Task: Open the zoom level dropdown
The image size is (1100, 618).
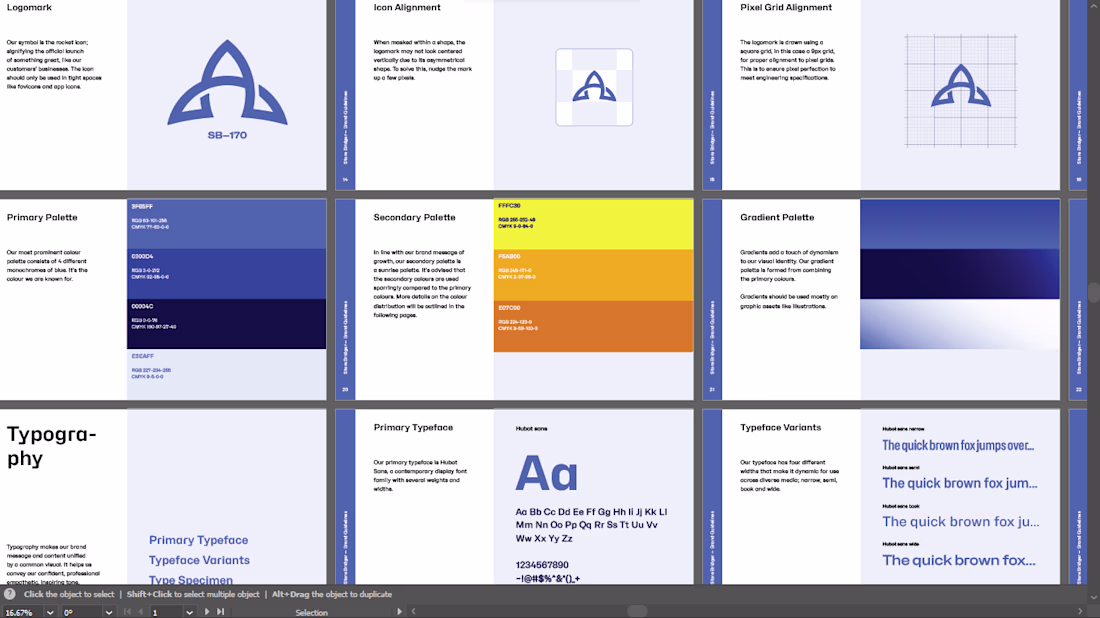Action: coord(50,612)
